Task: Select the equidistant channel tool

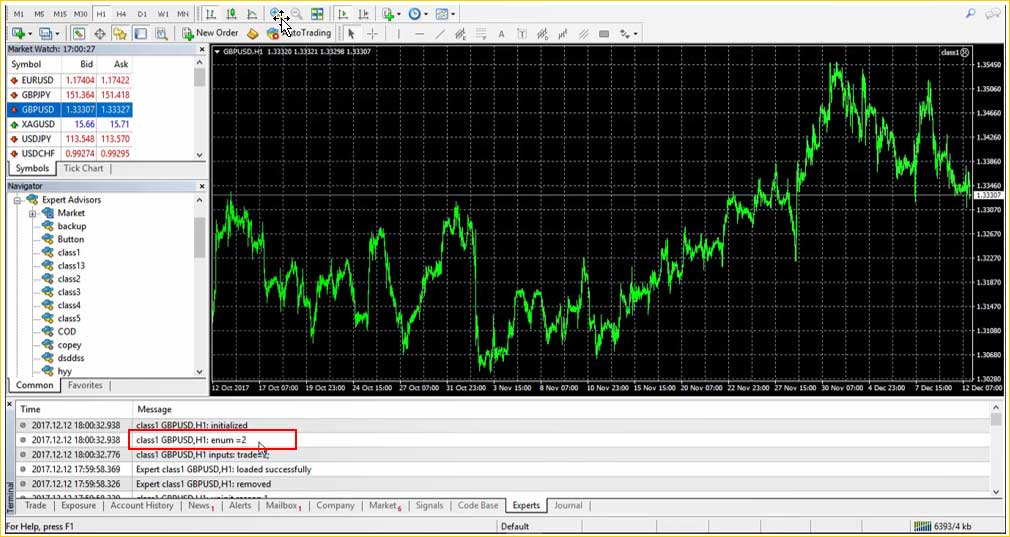Action: coord(461,33)
